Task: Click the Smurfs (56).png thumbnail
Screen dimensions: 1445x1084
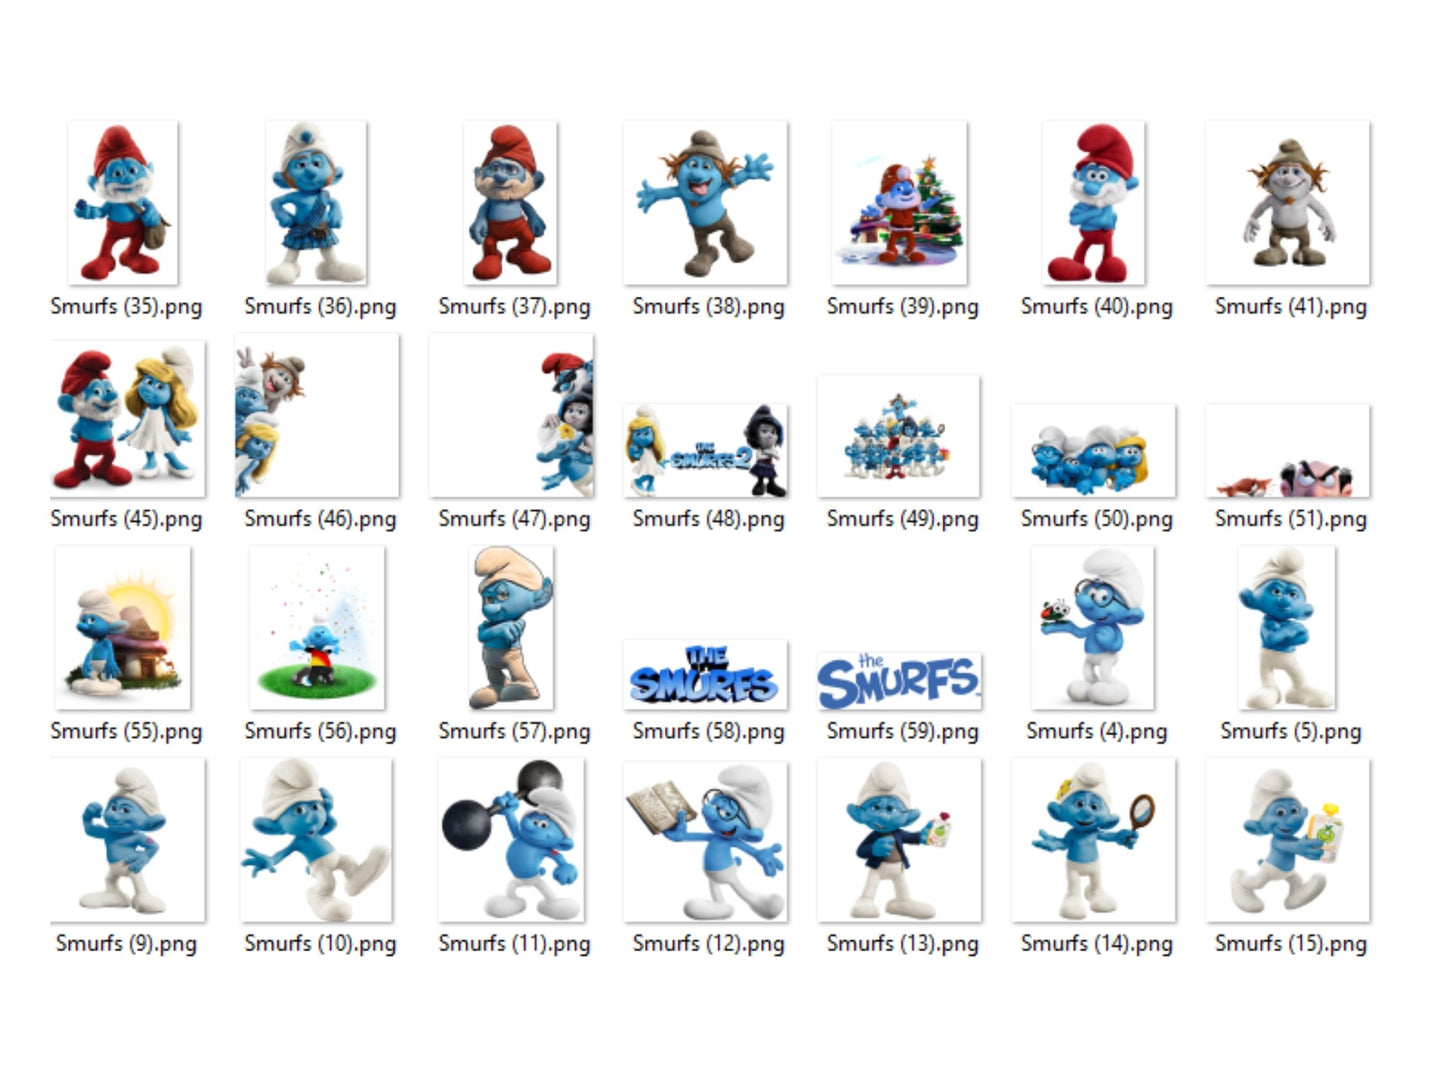Action: (x=317, y=628)
